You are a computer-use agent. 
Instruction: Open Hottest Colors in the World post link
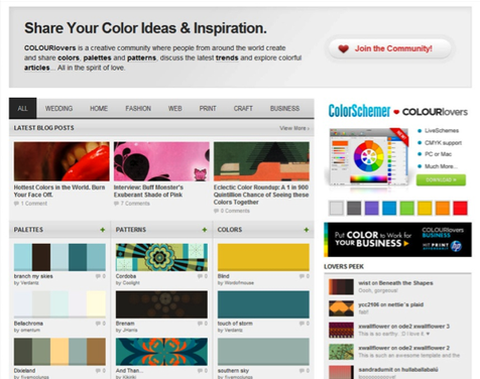coord(59,191)
